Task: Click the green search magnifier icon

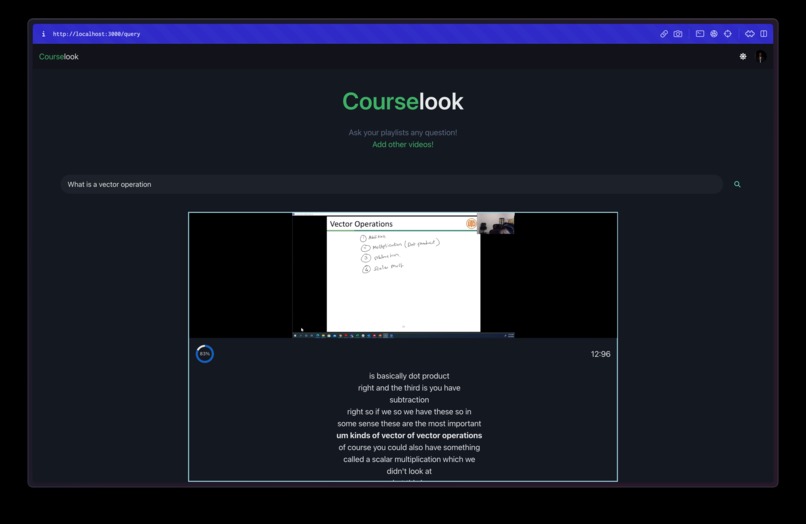Action: point(737,184)
